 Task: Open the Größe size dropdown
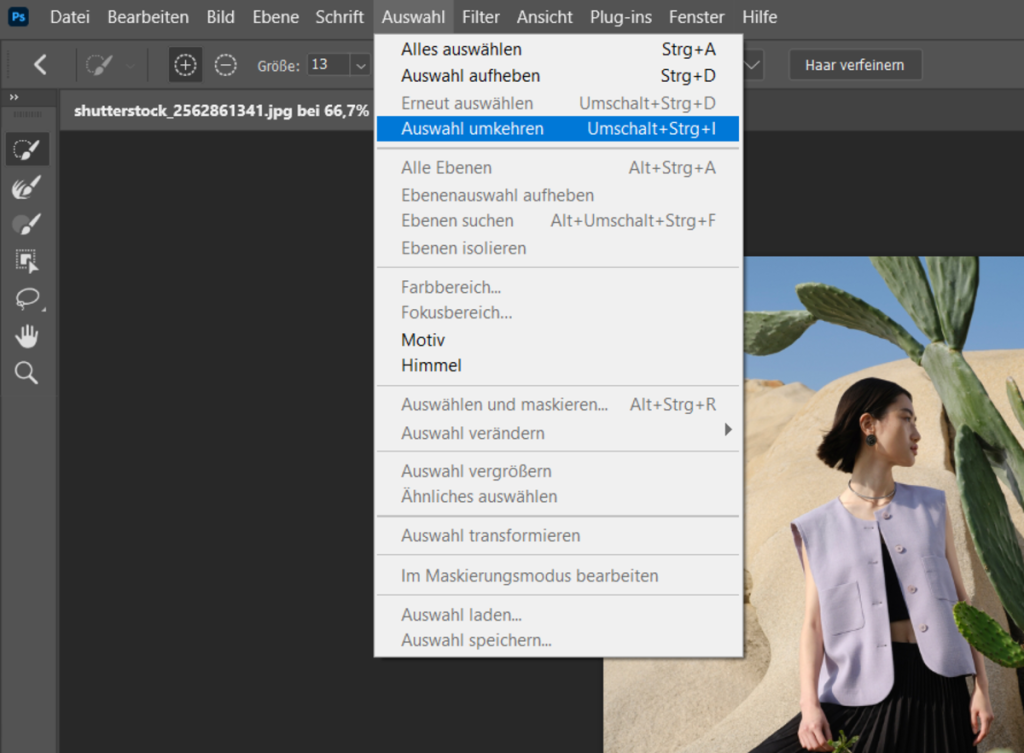click(359, 64)
